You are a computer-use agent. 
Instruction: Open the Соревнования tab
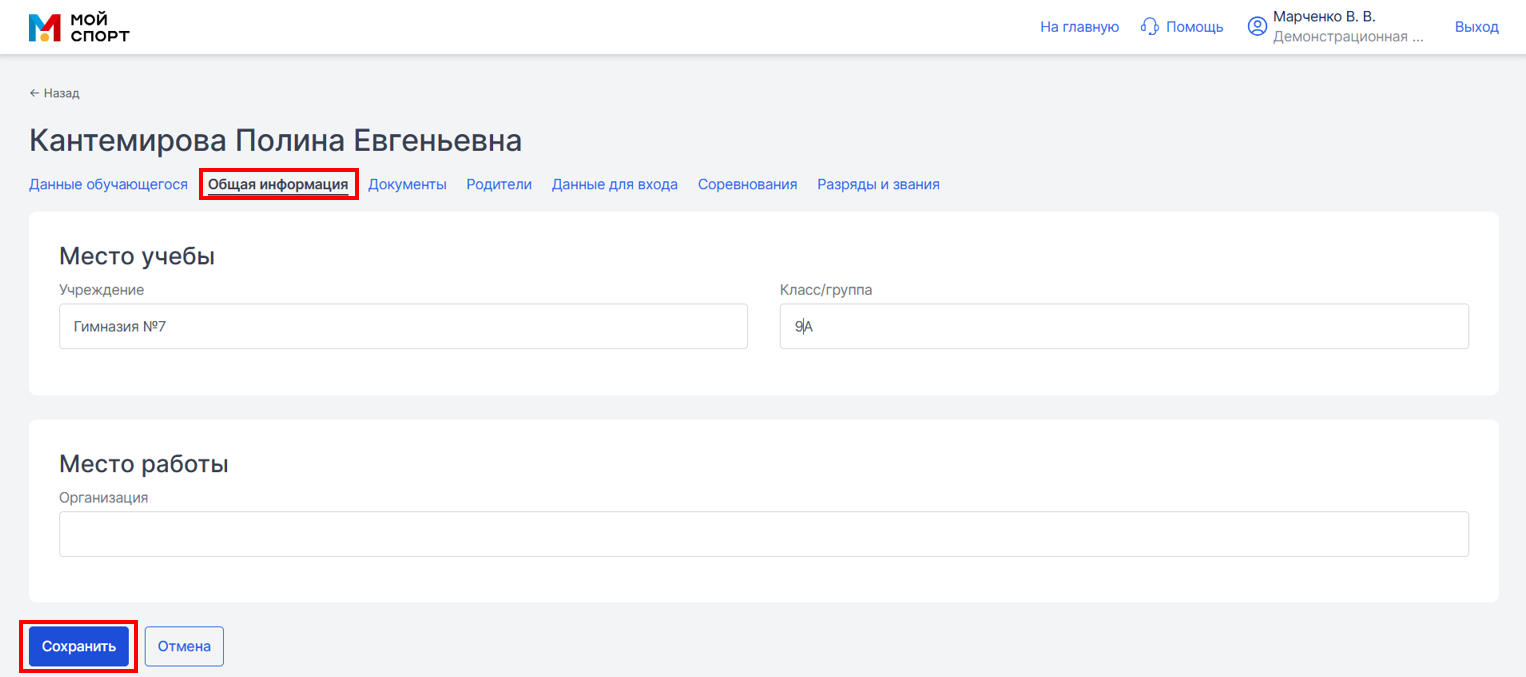(747, 184)
